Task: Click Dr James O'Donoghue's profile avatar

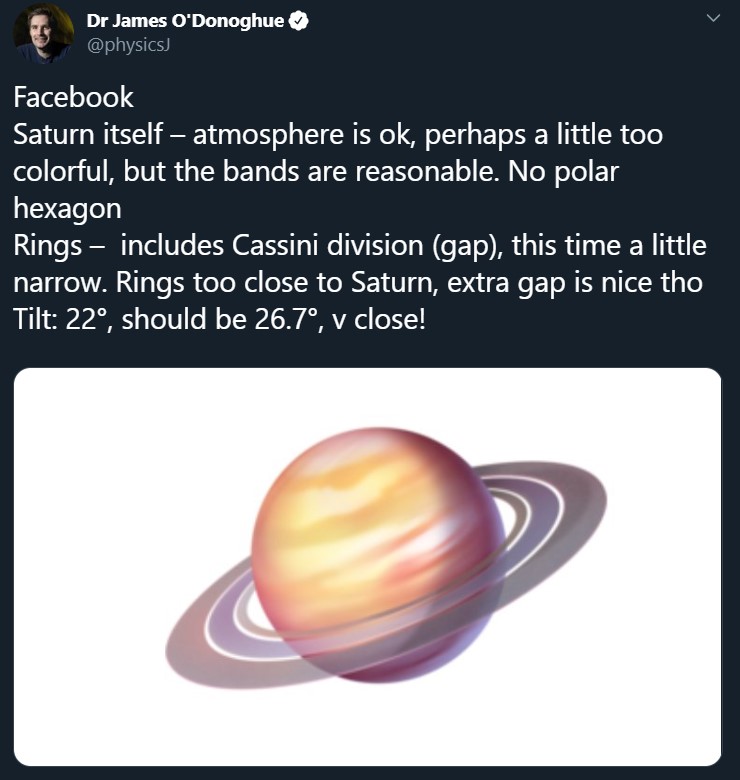Action: pyautogui.click(x=42, y=33)
